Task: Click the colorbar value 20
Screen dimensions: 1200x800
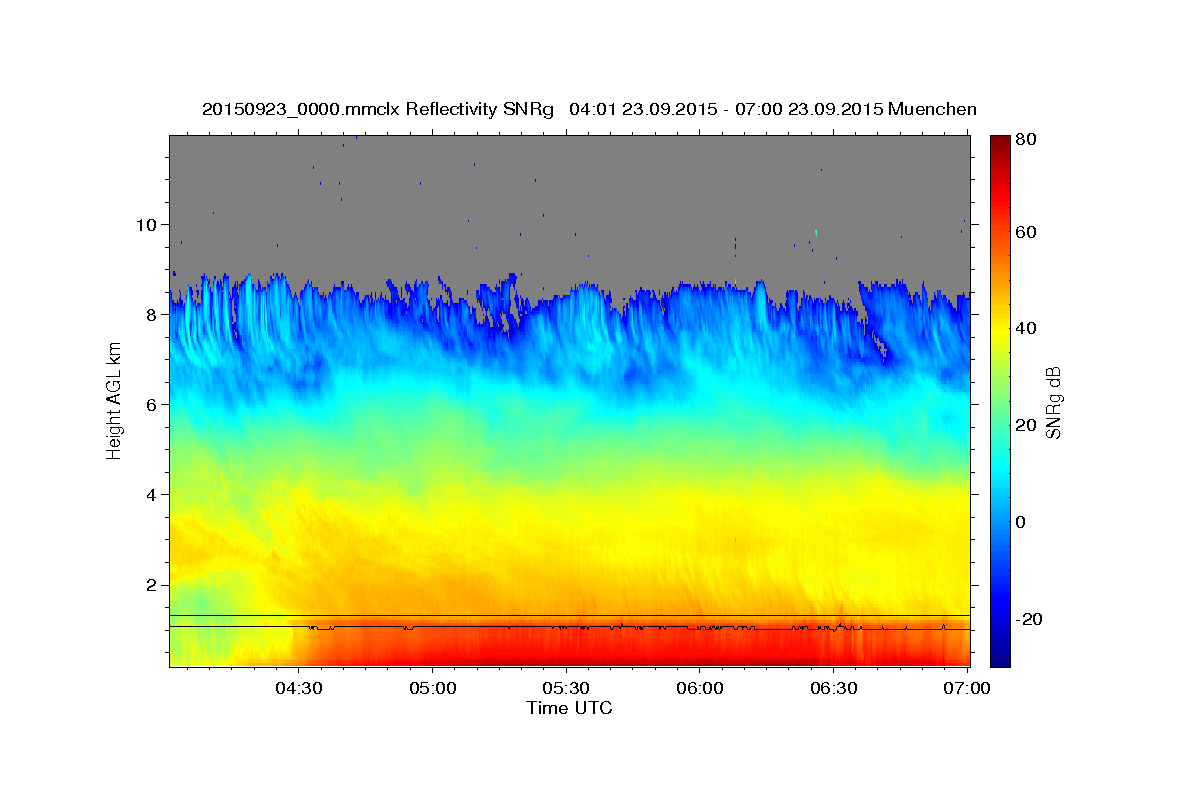Action: (x=1026, y=425)
